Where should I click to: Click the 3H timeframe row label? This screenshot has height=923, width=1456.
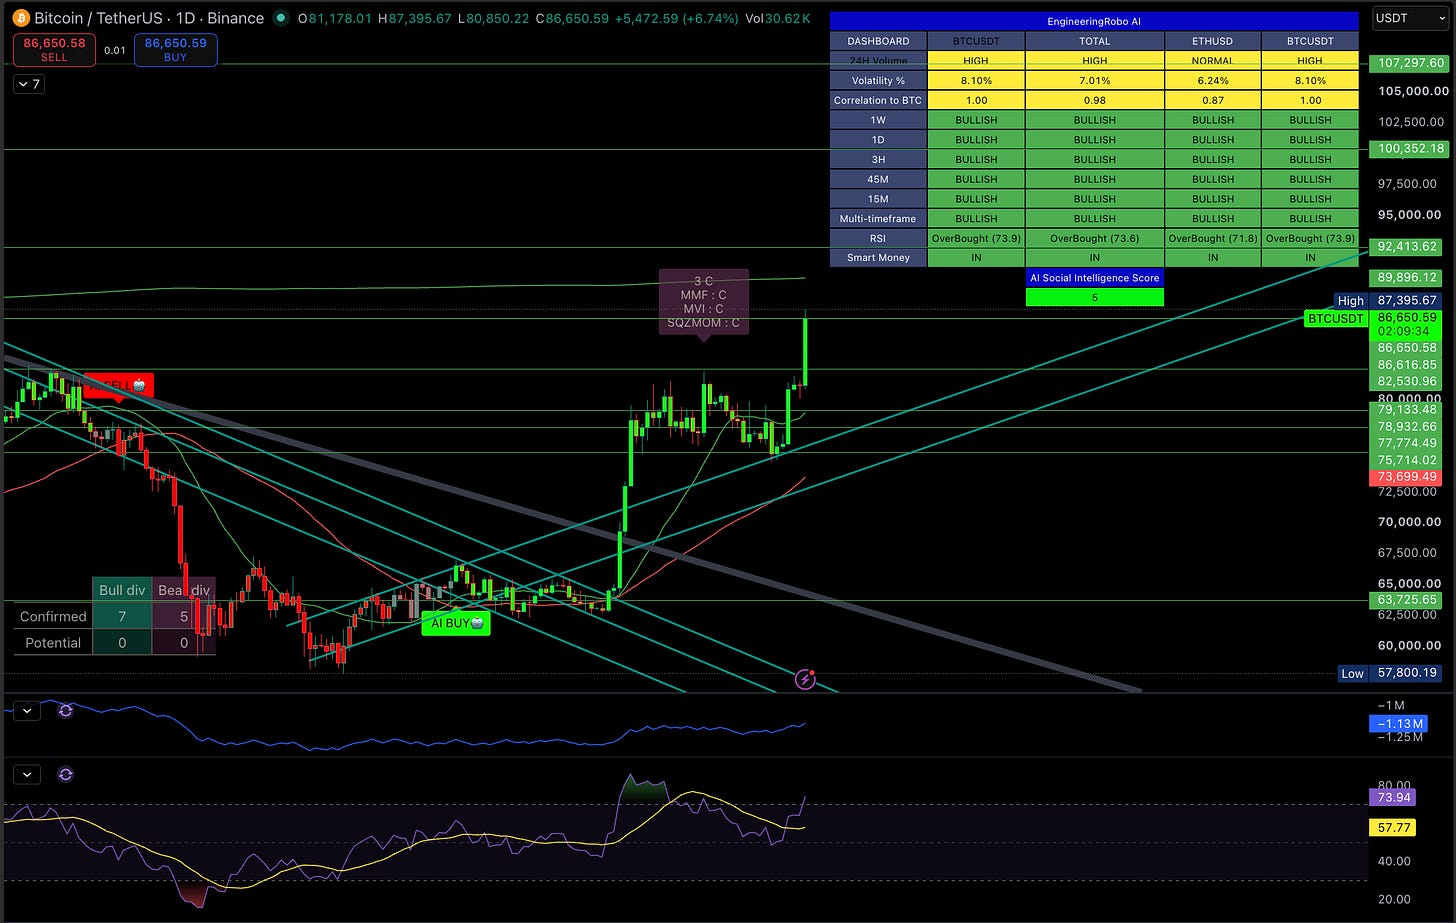pyautogui.click(x=878, y=159)
